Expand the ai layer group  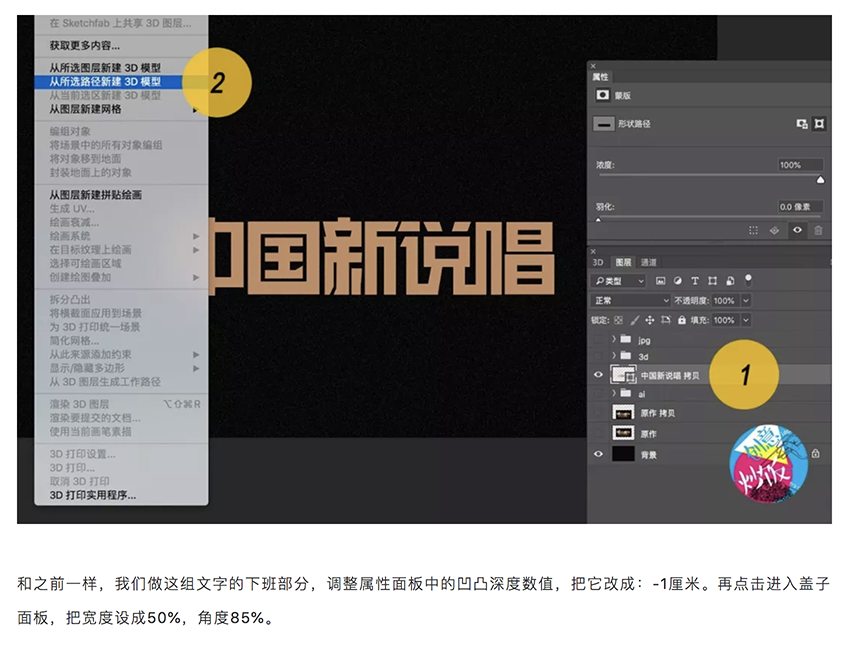[x=613, y=393]
